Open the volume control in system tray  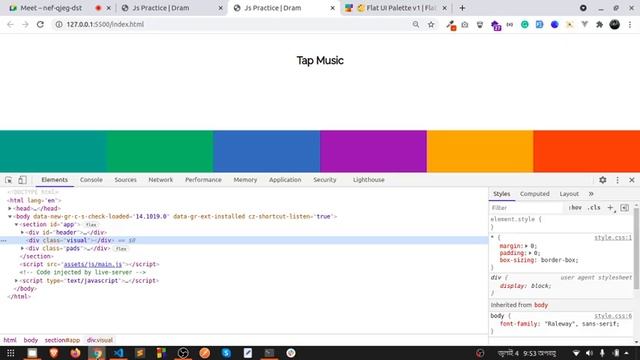[589, 353]
